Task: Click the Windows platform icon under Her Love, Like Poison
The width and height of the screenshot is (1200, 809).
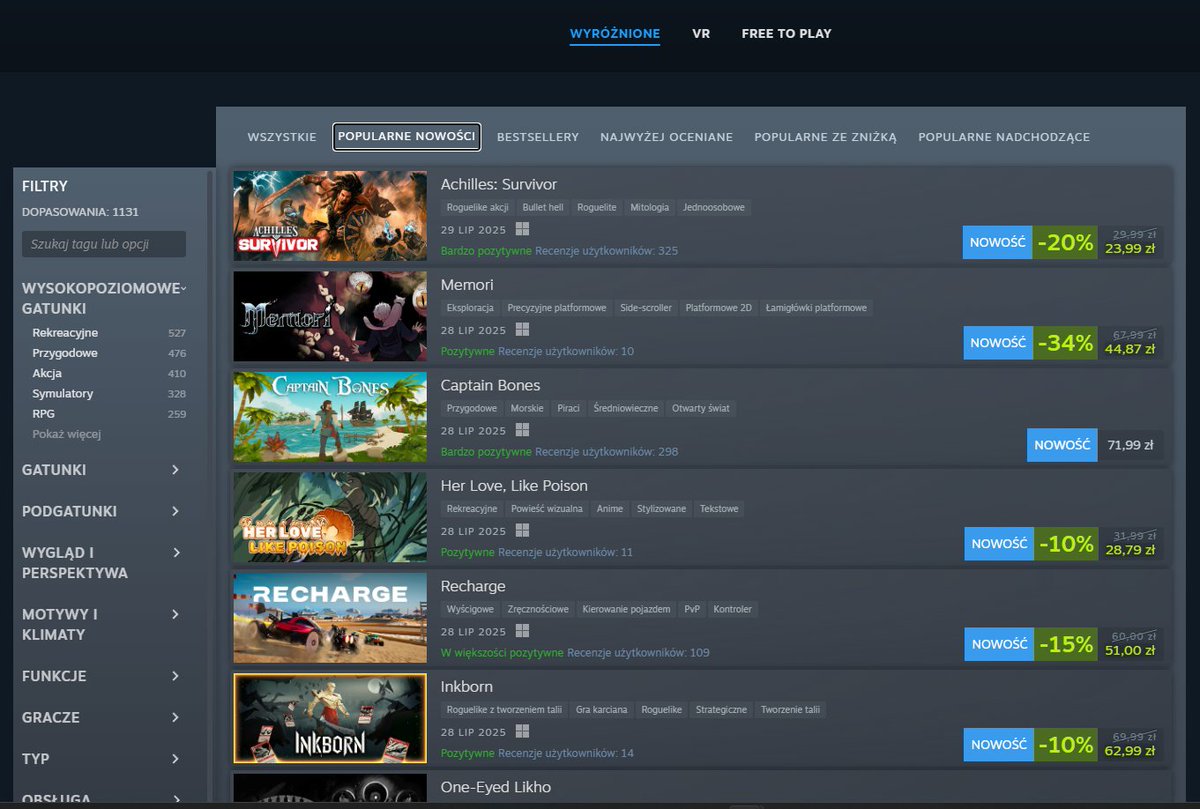Action: [x=522, y=531]
